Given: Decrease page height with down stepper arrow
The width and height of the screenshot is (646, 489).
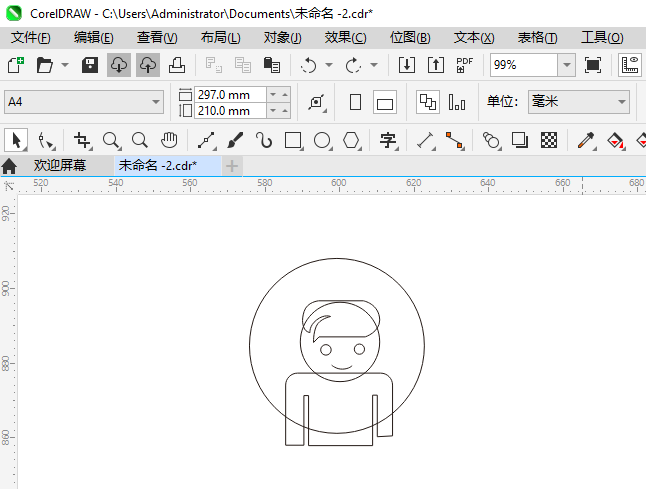Looking at the screenshot, I should click(x=273, y=110).
